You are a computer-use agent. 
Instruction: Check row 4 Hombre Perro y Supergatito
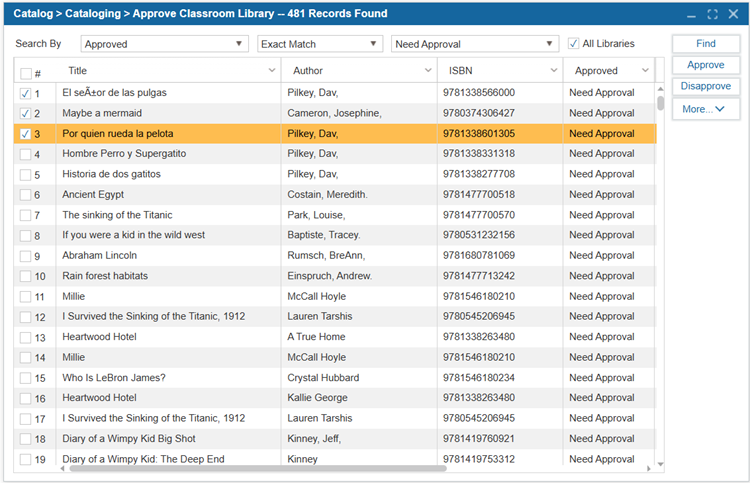25,154
